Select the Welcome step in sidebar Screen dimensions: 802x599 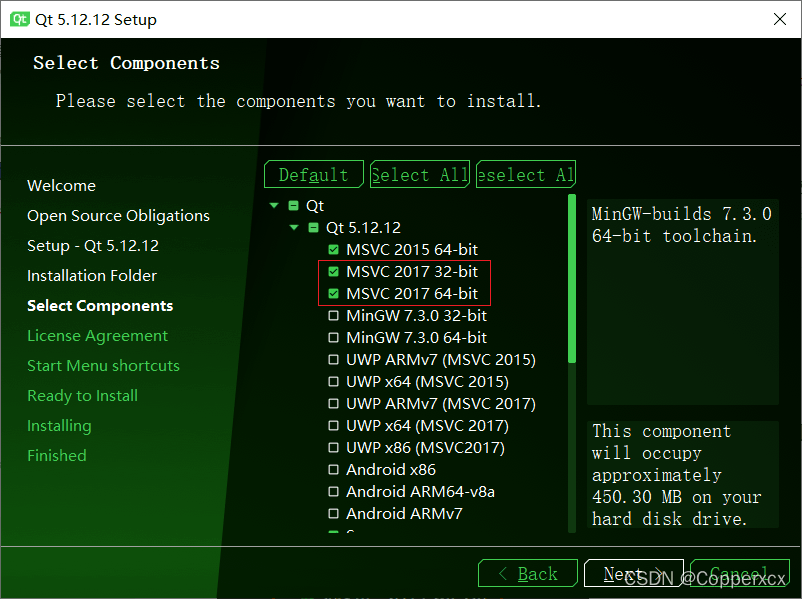pos(61,185)
